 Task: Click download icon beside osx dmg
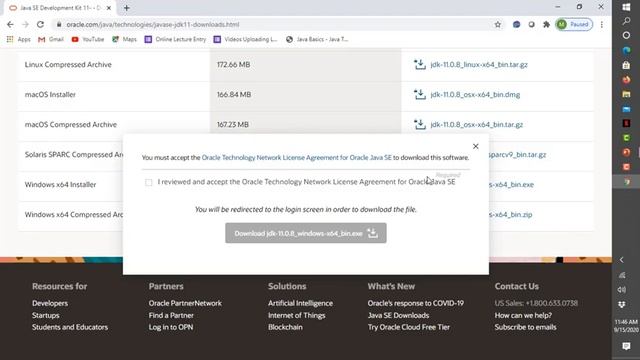pos(420,94)
